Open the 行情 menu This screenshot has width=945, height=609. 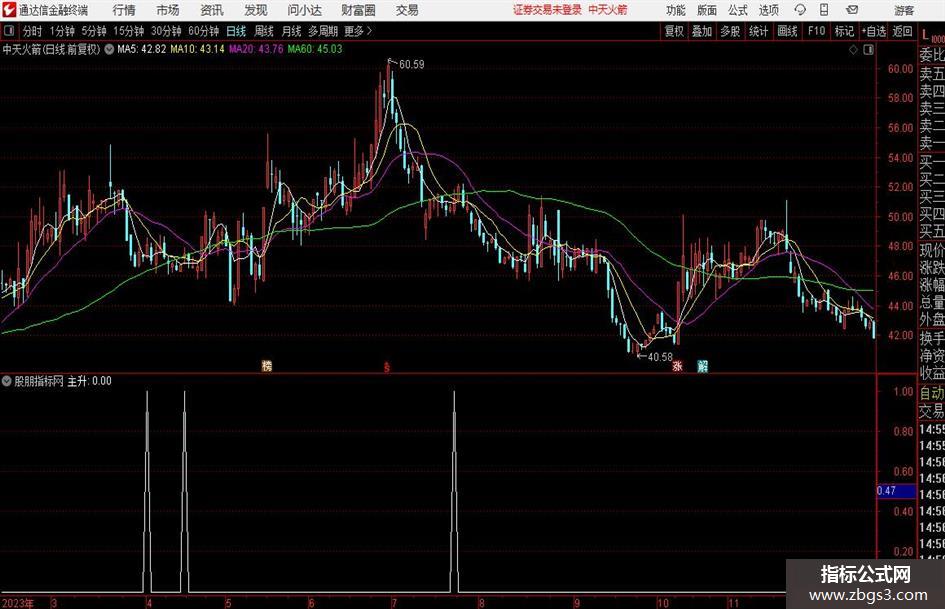tap(124, 10)
